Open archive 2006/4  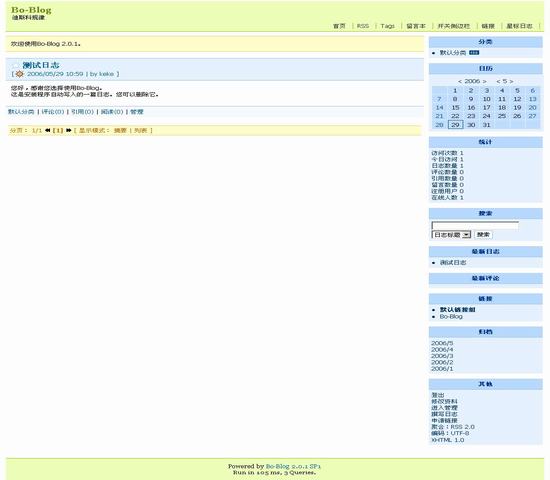click(442, 349)
